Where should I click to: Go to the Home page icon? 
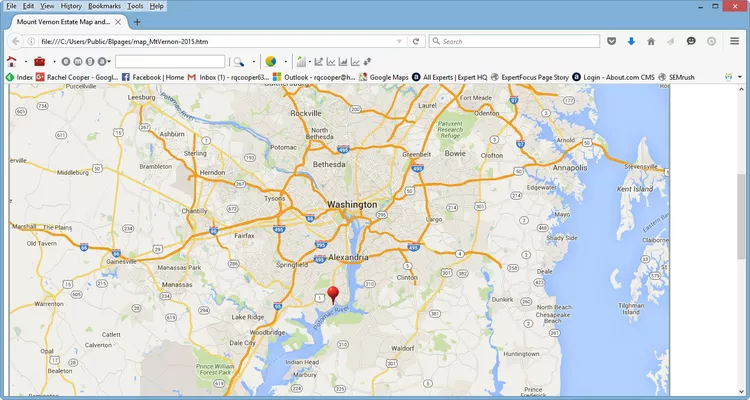[x=651, y=41]
